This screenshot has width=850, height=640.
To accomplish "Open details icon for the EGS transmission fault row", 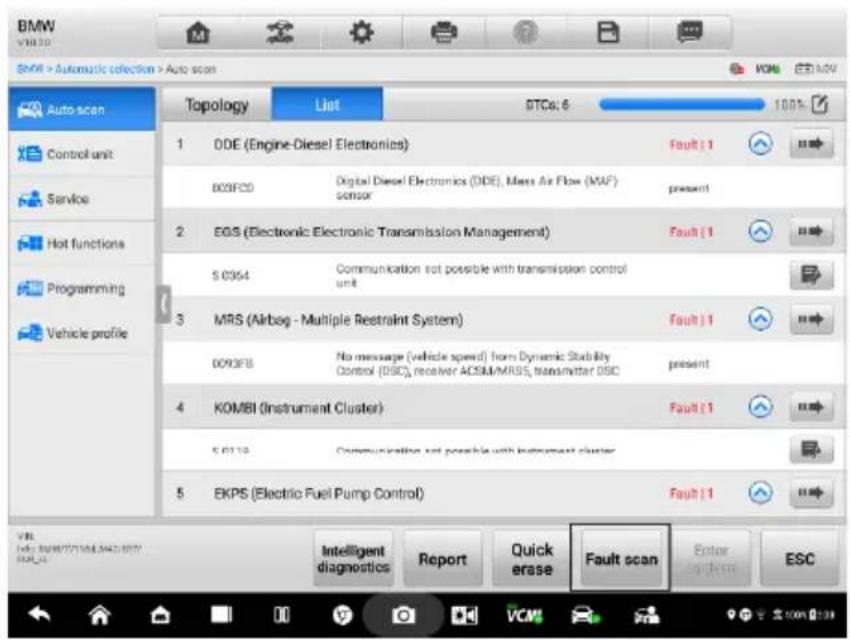I will point(811,275).
